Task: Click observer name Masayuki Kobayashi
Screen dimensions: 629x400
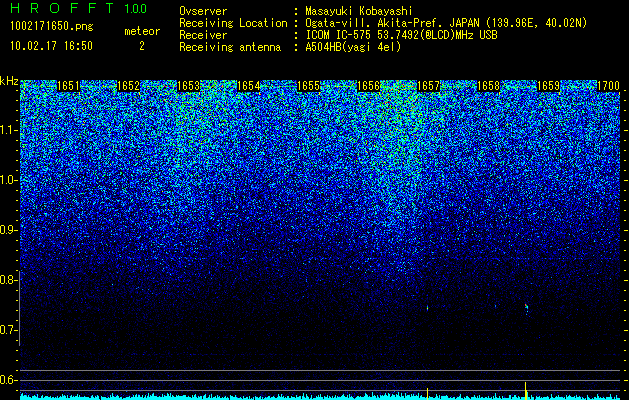Action: pyautogui.click(x=359, y=12)
